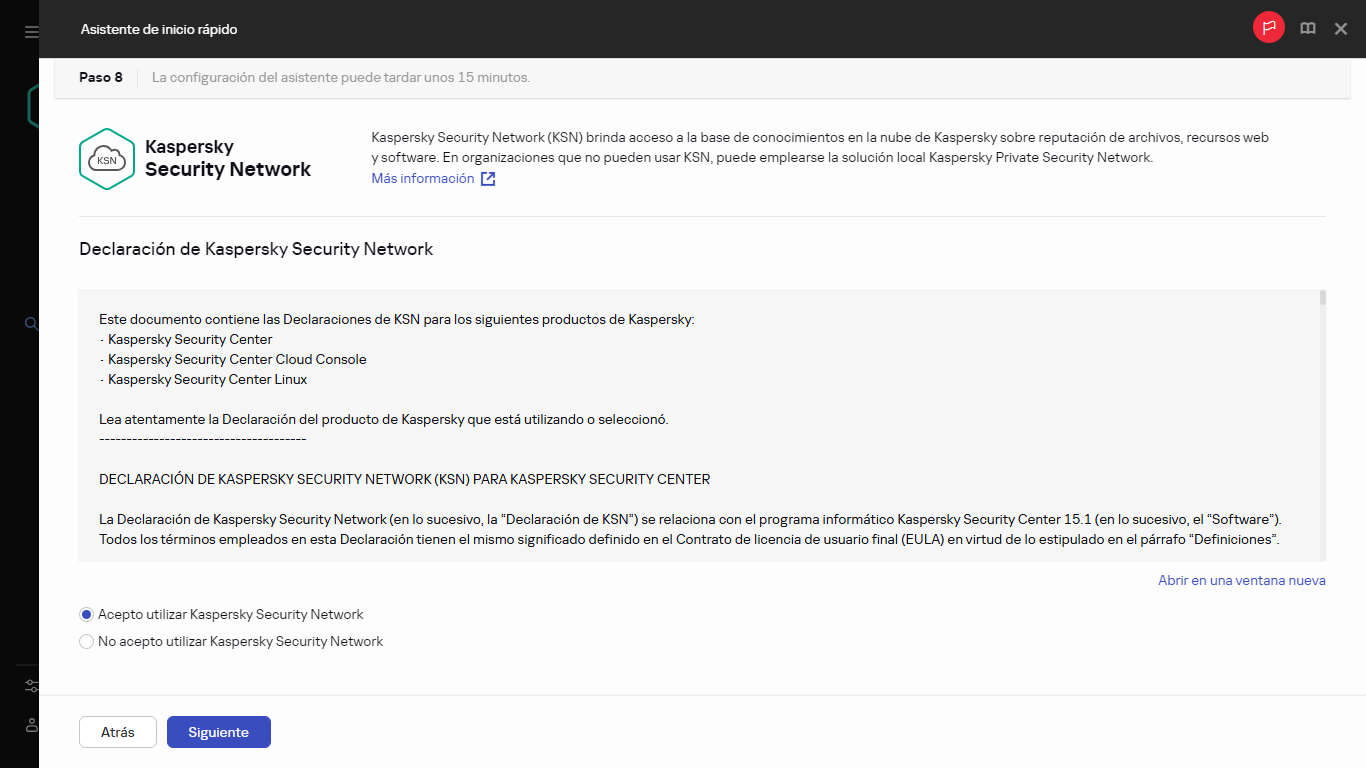Close the Asistente de inicio rápido wizard
Image resolution: width=1366 pixels, height=768 pixels.
(1340, 28)
